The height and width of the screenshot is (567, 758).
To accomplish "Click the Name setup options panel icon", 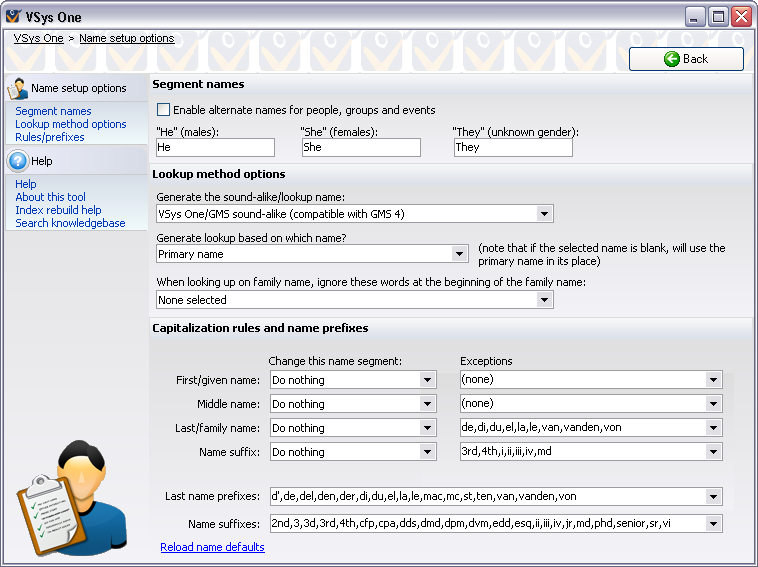I will [17, 88].
